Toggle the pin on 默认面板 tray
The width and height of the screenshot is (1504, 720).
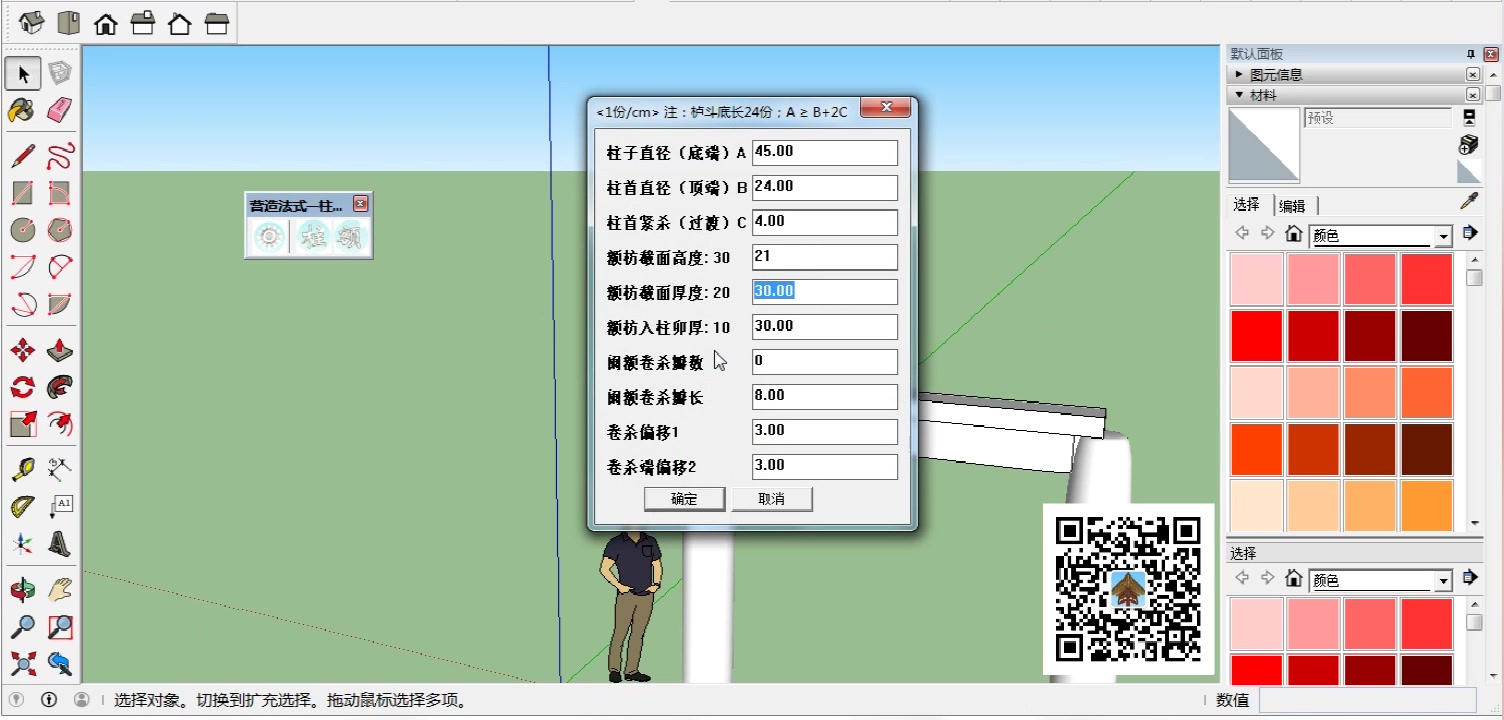click(x=1471, y=54)
